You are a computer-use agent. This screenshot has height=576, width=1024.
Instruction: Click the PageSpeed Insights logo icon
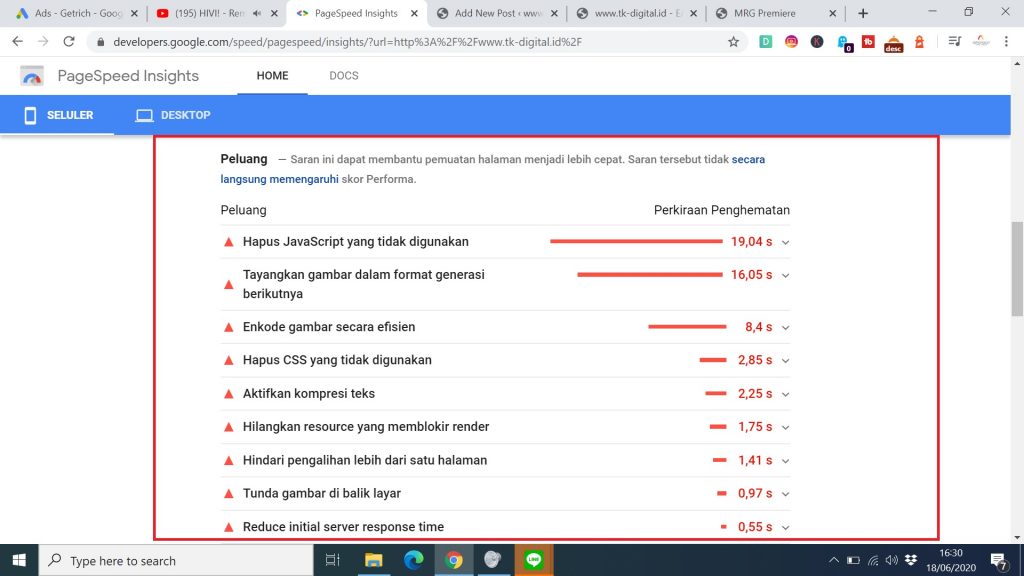pyautogui.click(x=33, y=76)
